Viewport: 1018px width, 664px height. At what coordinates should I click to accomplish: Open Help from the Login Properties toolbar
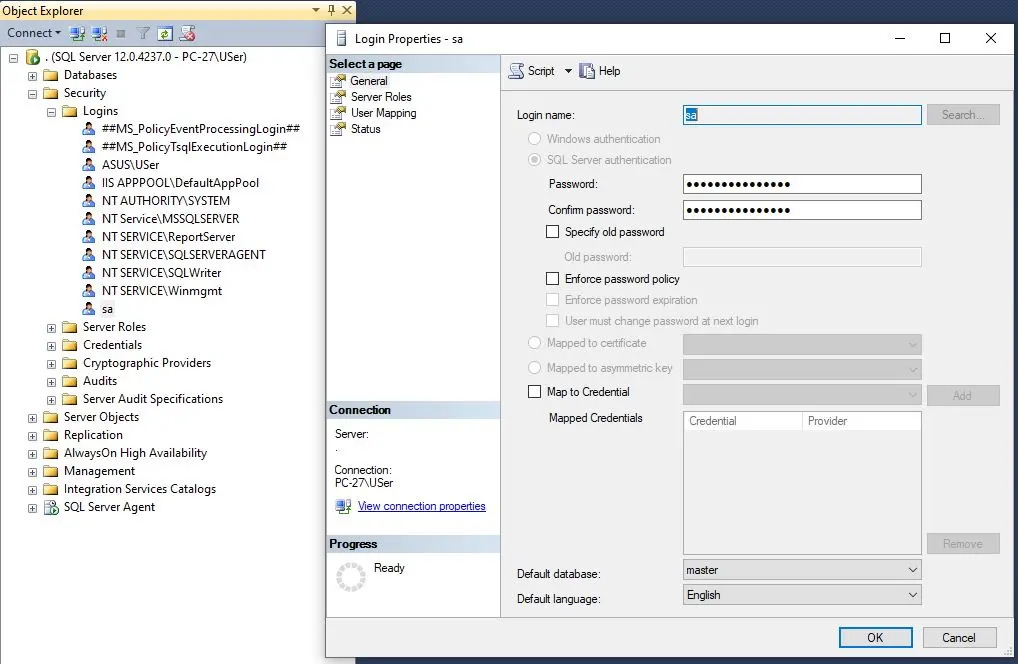[601, 71]
